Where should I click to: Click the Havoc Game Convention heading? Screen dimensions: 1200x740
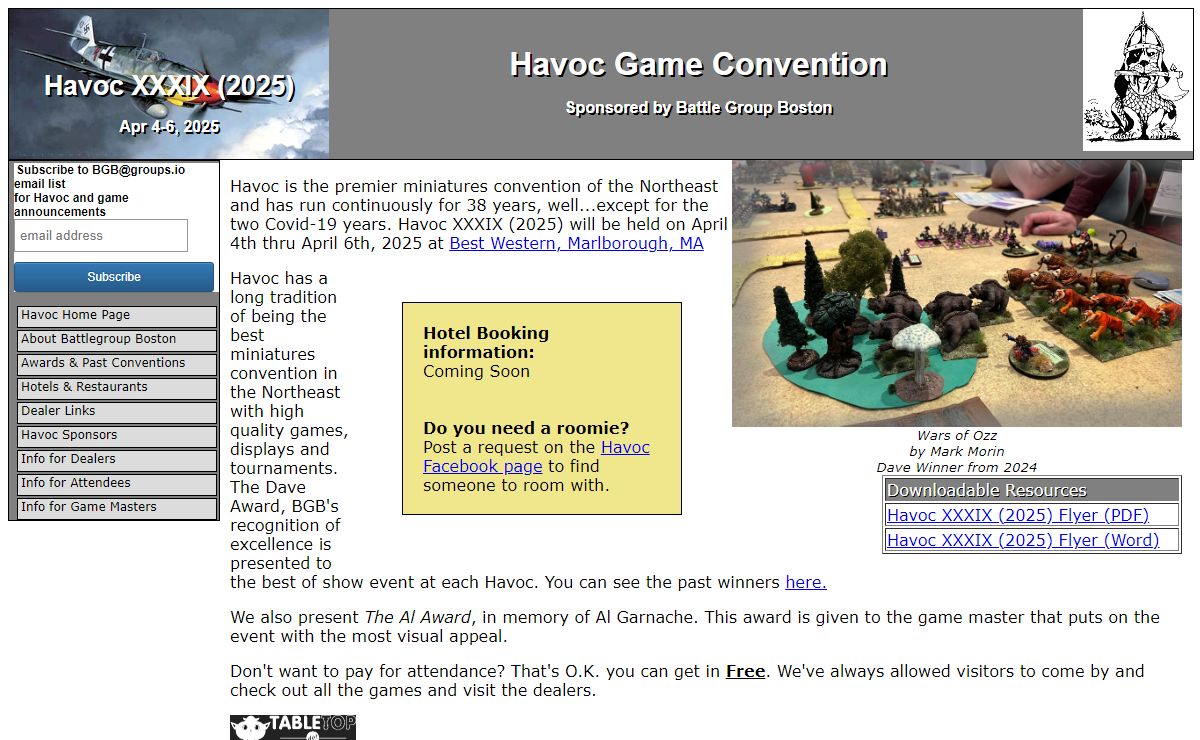coord(698,64)
